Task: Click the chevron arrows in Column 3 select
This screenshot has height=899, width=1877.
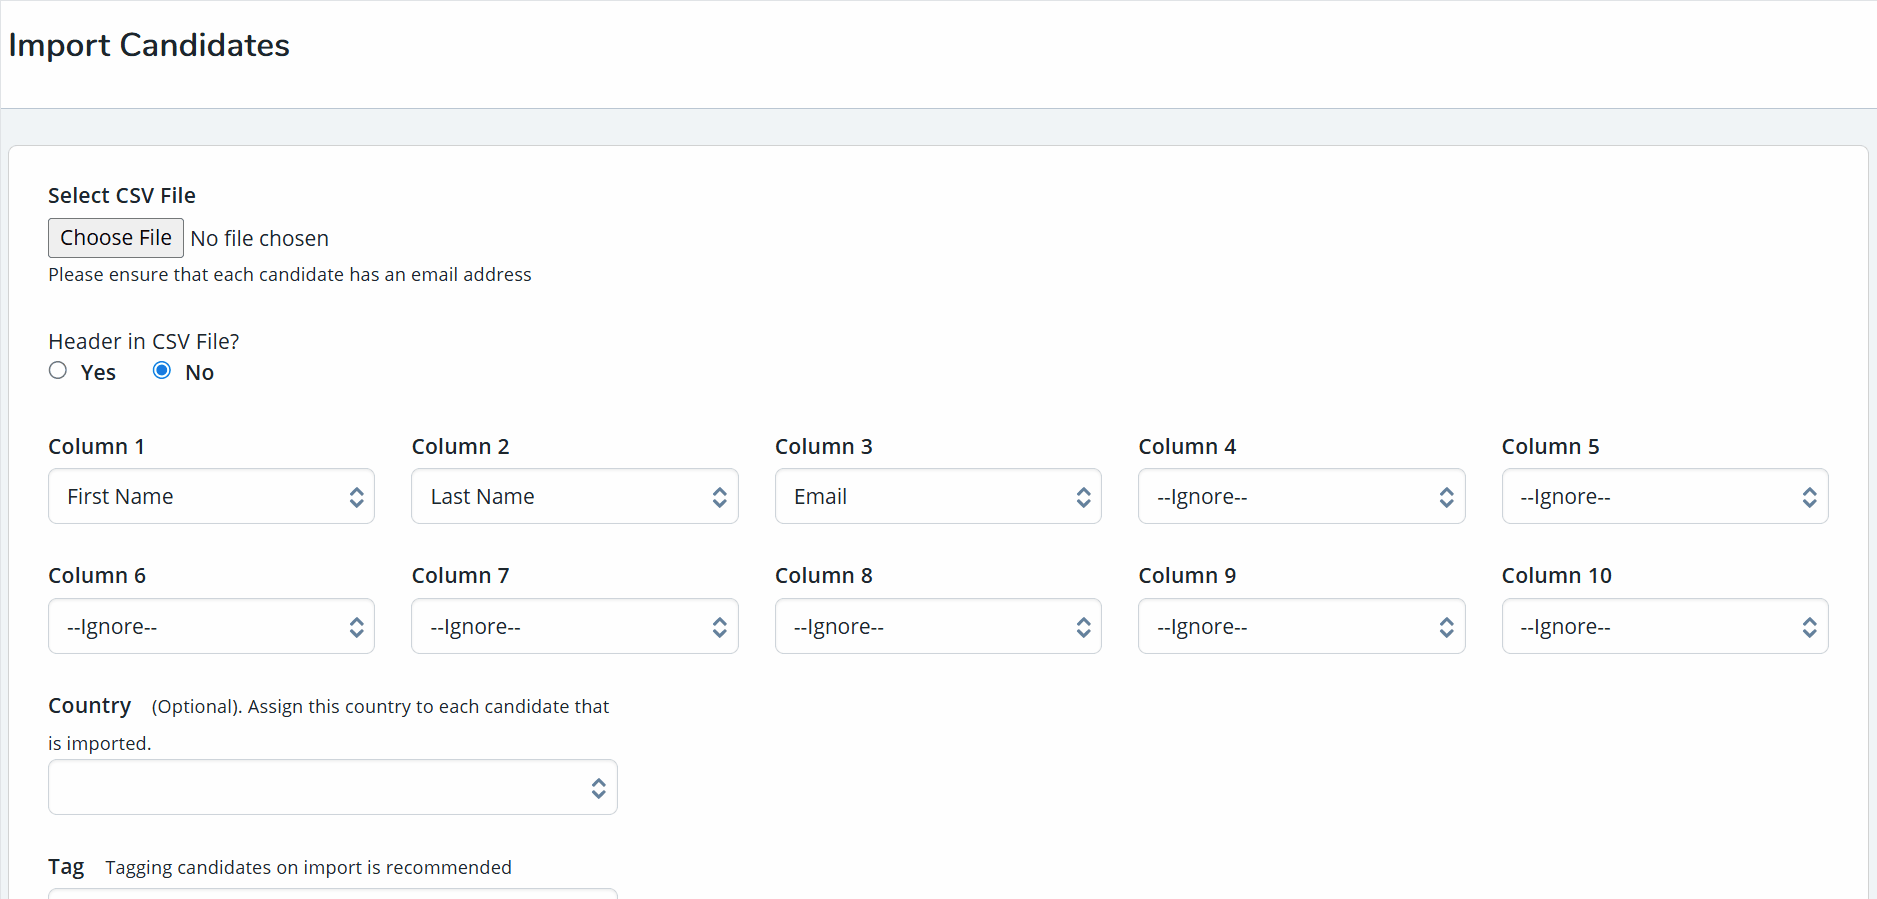Action: pos(1083,497)
